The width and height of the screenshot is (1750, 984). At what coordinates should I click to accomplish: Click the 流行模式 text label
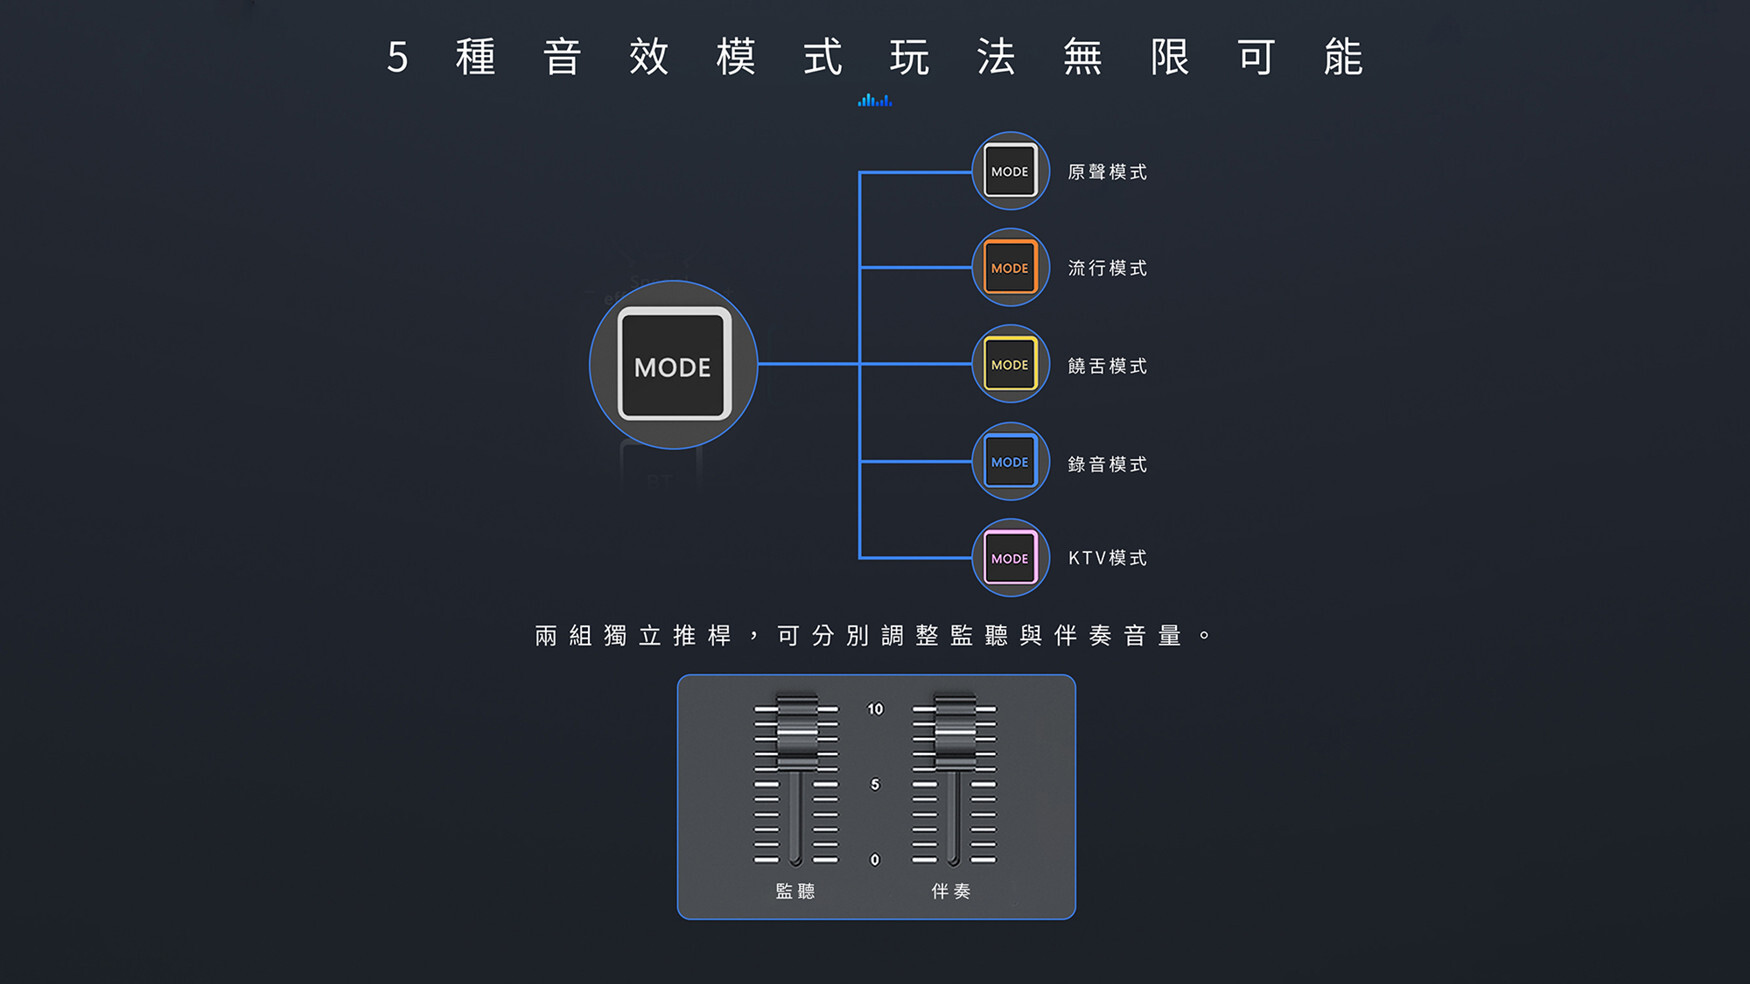[x=1107, y=268]
